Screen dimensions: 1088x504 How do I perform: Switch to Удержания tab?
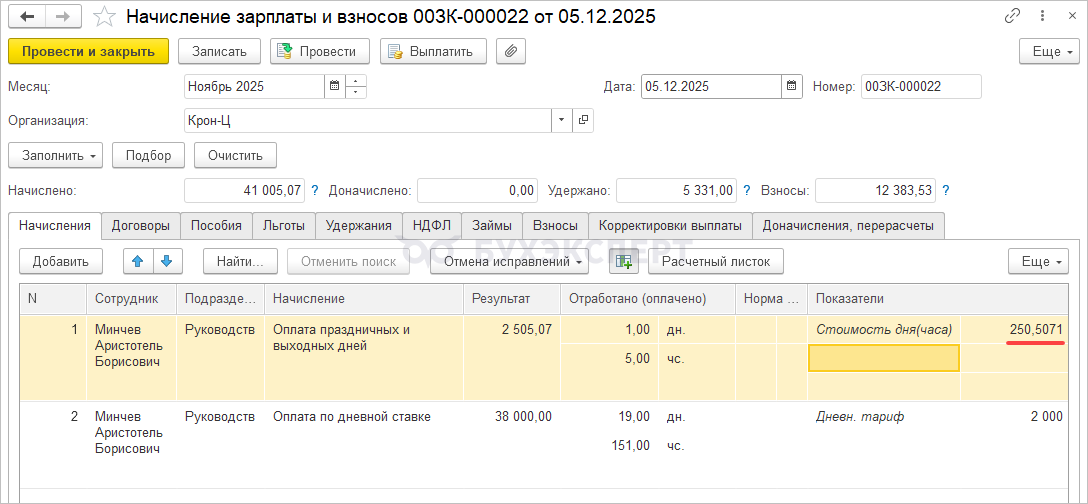pyautogui.click(x=359, y=226)
